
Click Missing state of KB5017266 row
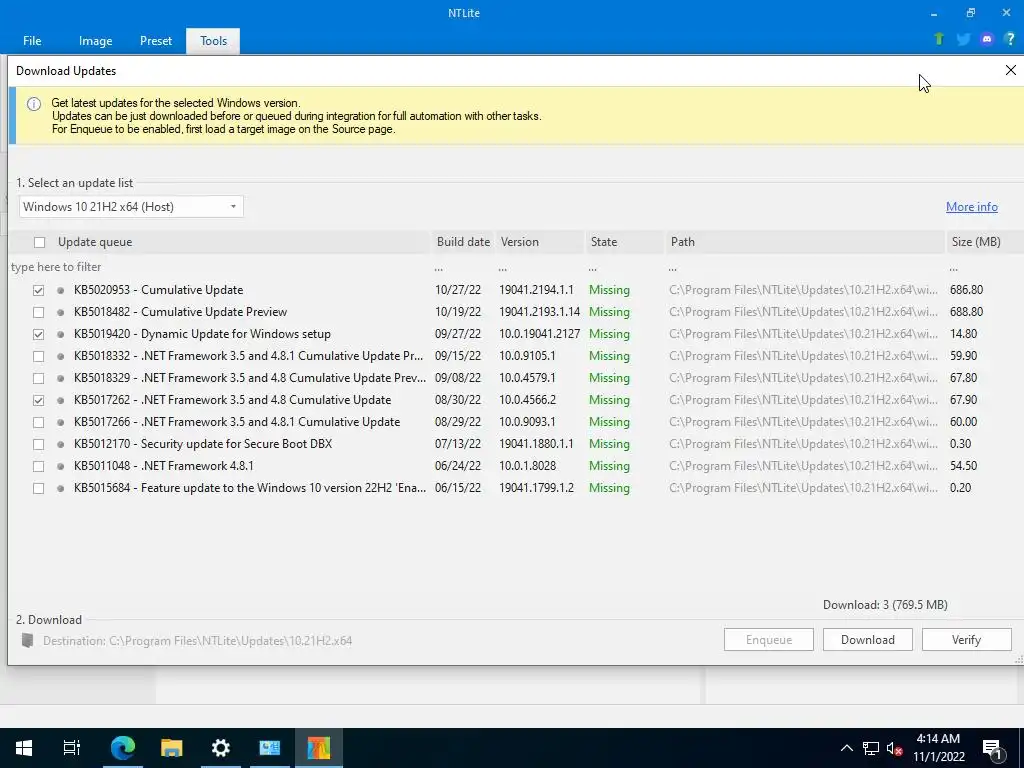(609, 422)
